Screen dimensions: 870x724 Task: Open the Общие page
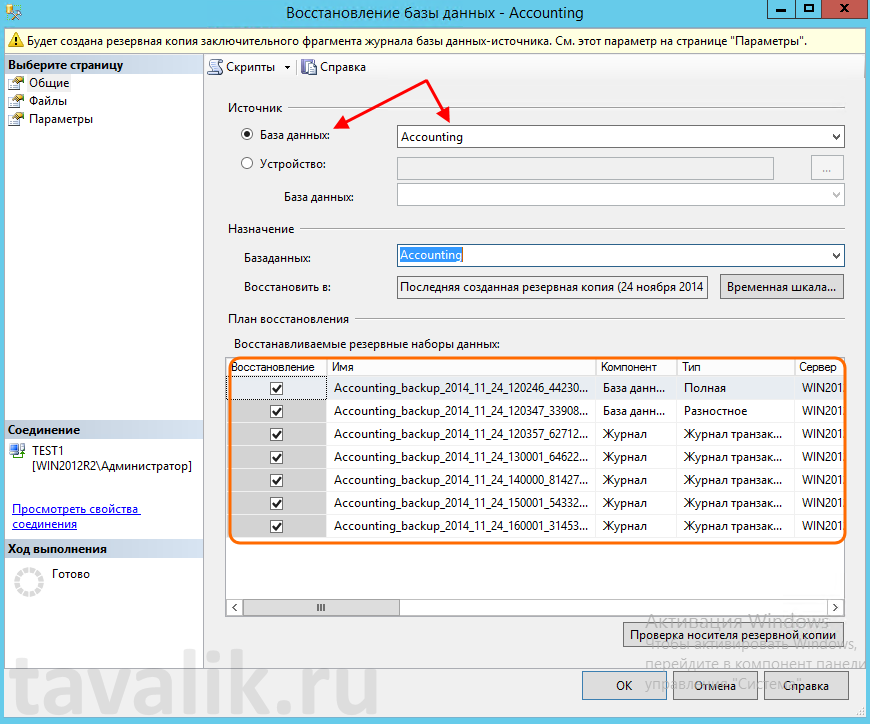(49, 83)
